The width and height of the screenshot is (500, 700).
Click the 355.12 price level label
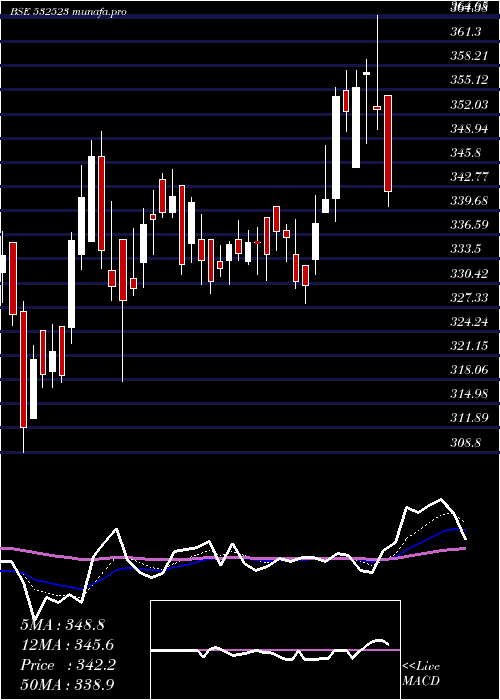[x=468, y=80]
